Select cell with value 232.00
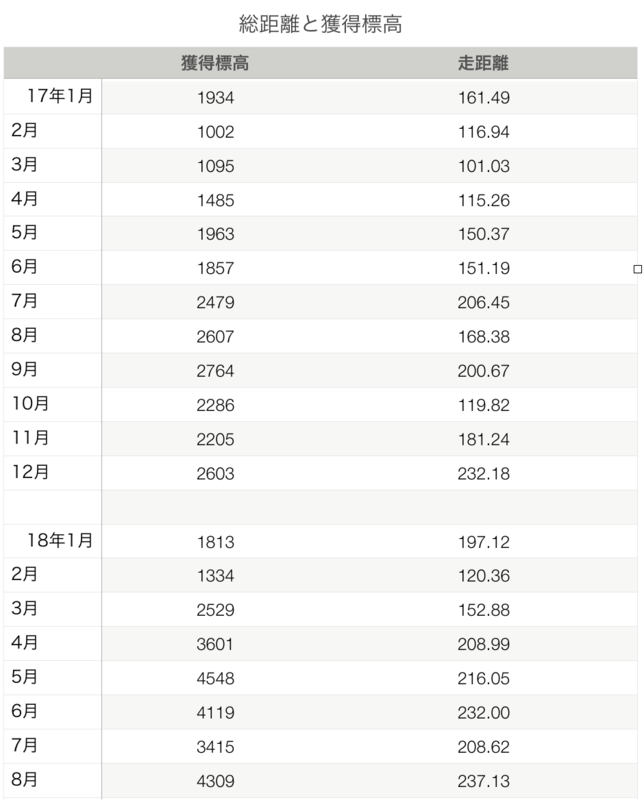The image size is (644, 800). 483,712
